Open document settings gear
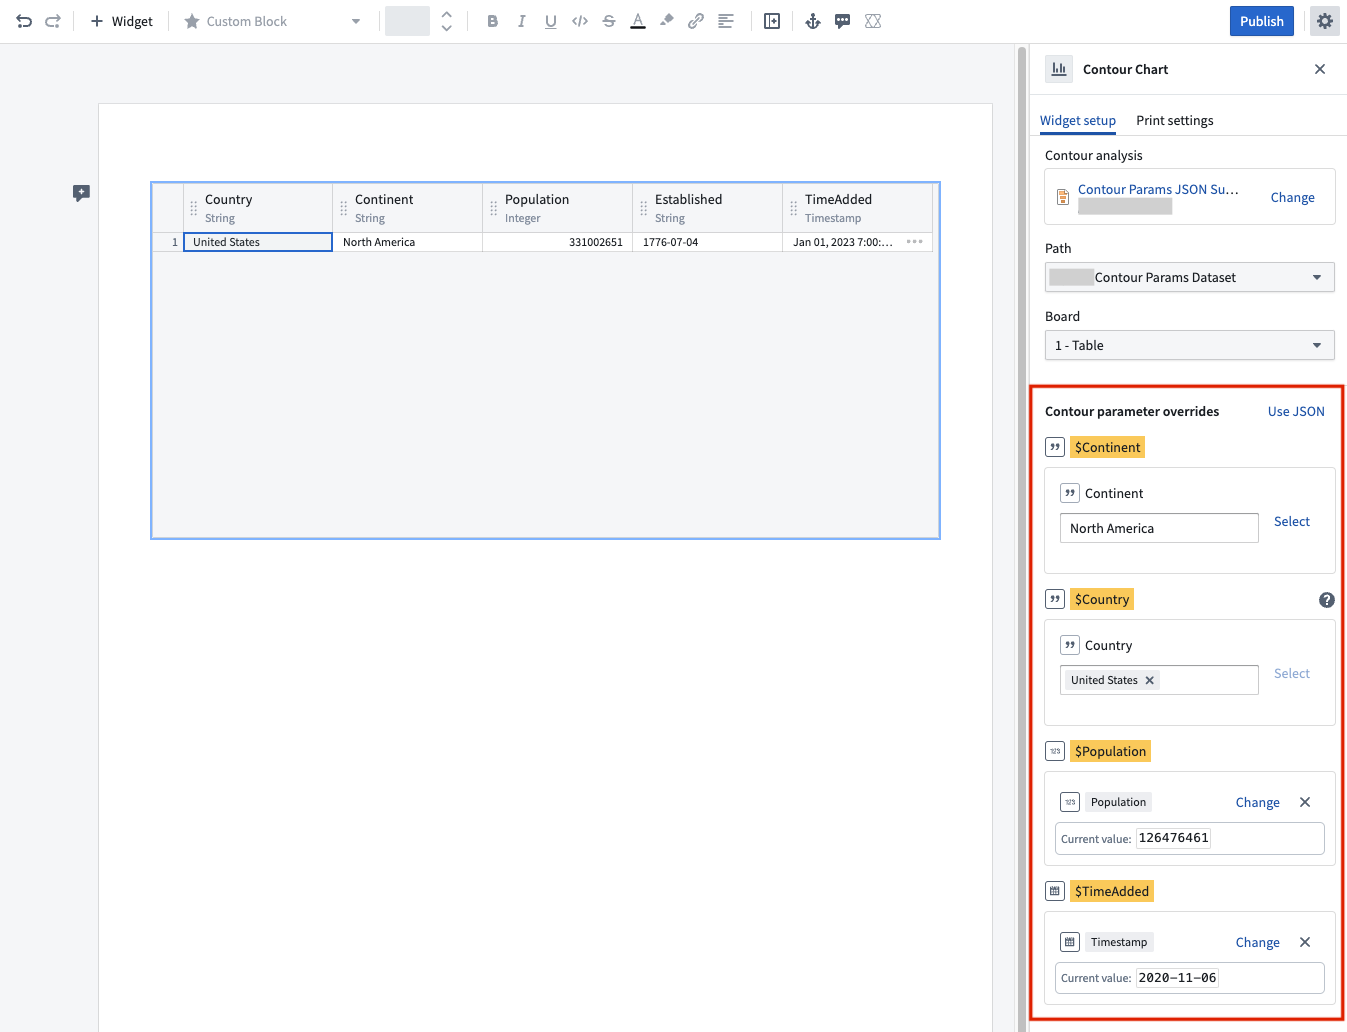The height and width of the screenshot is (1032, 1347). coord(1325,21)
